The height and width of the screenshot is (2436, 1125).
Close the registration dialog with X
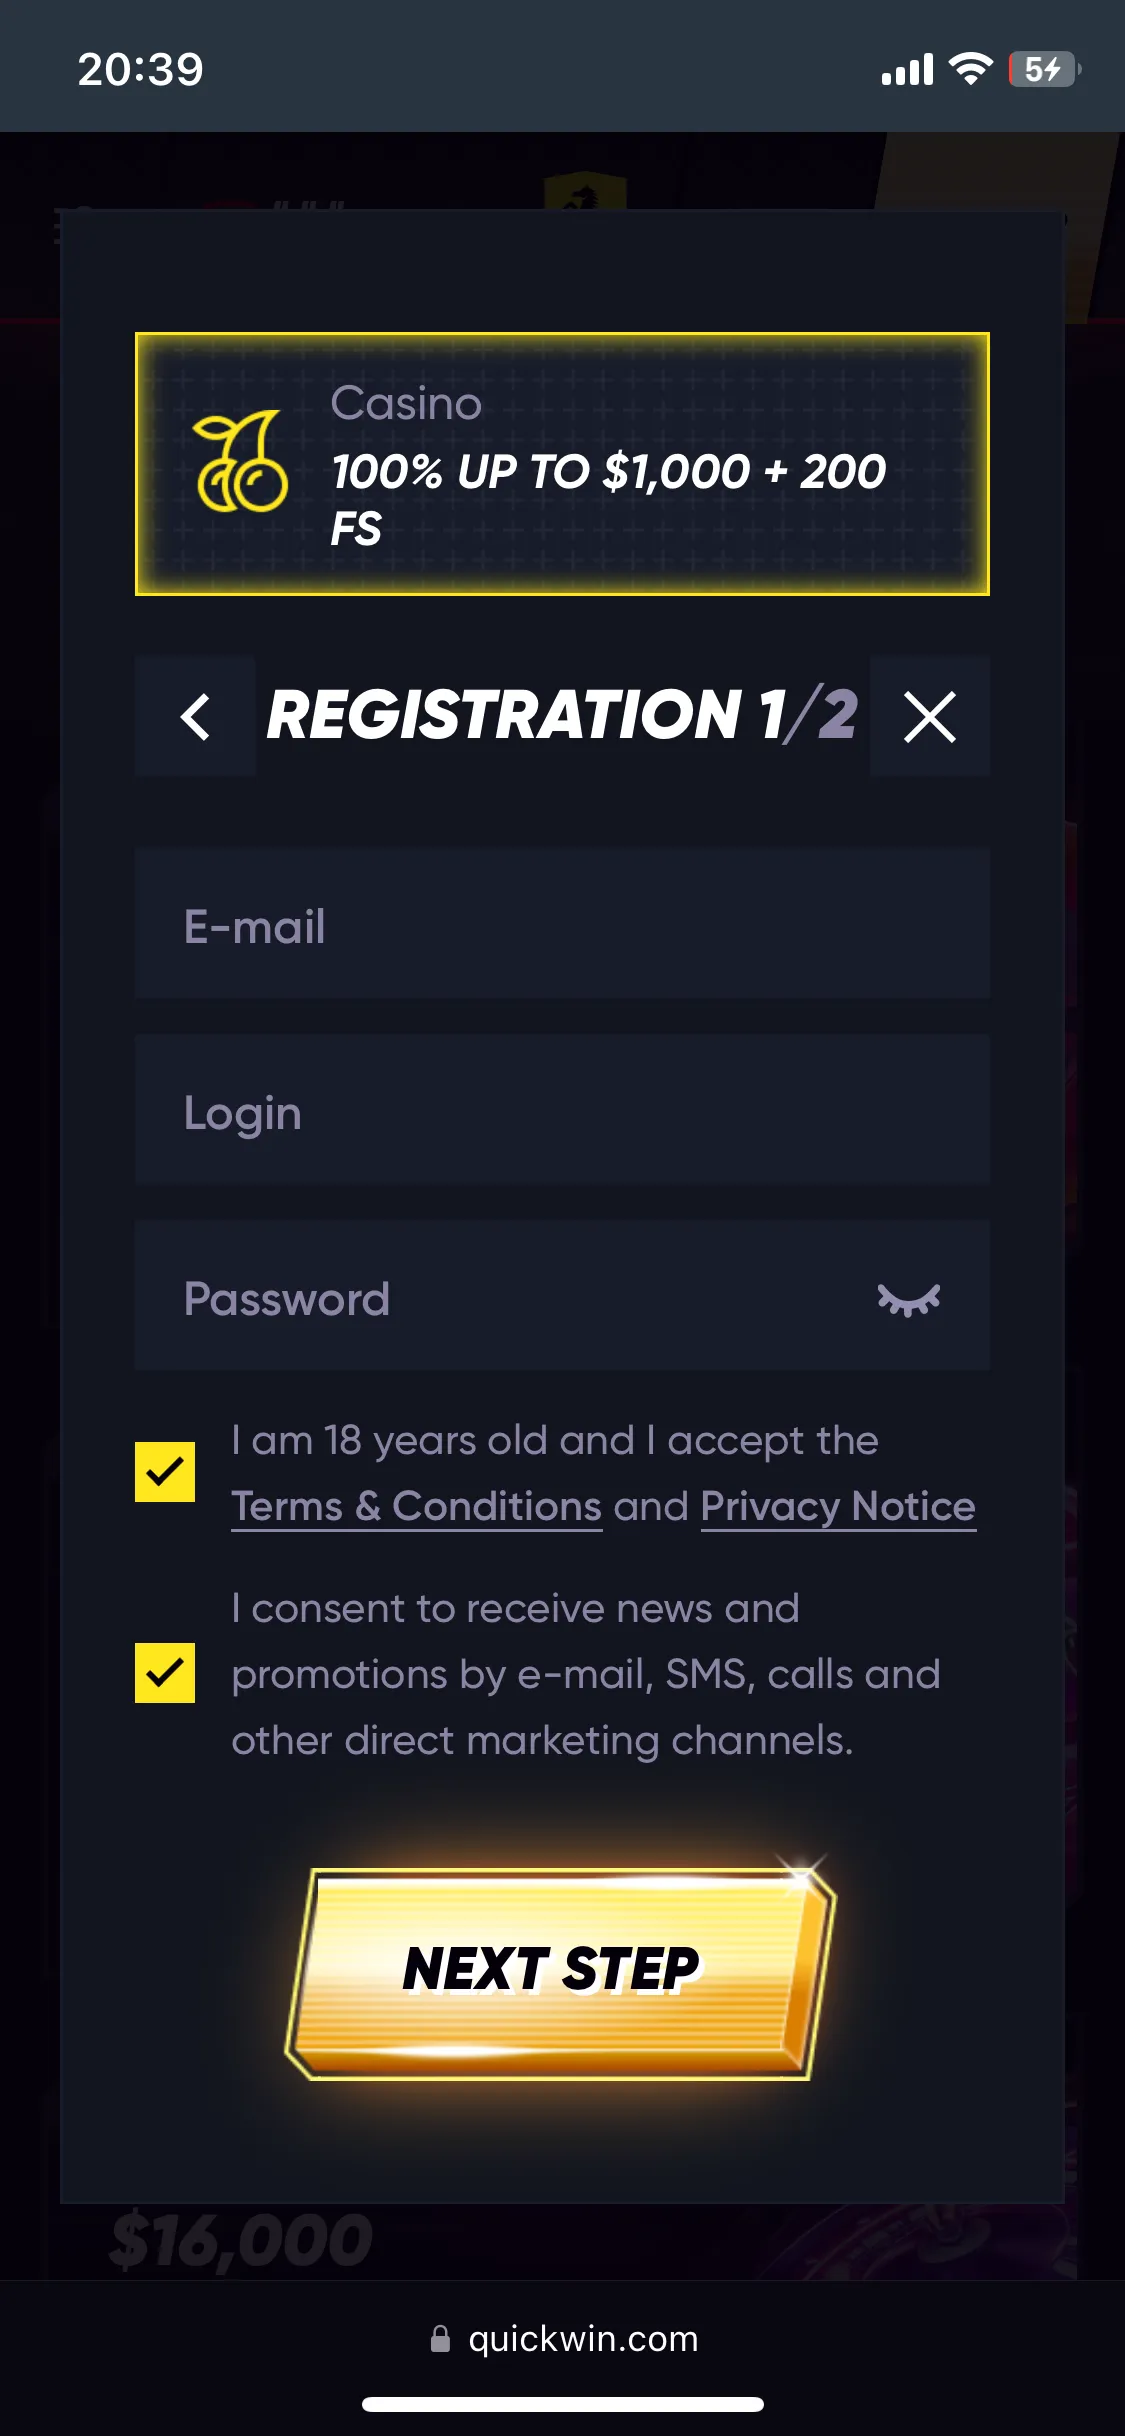pyautogui.click(x=929, y=716)
